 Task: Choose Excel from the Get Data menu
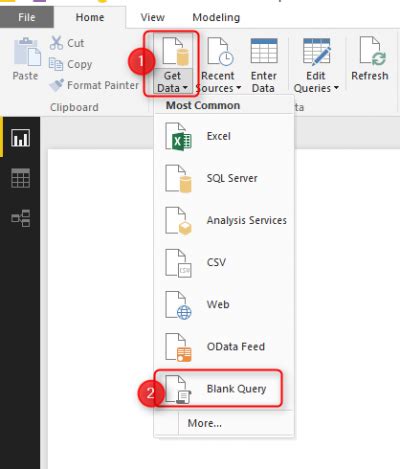(224, 136)
